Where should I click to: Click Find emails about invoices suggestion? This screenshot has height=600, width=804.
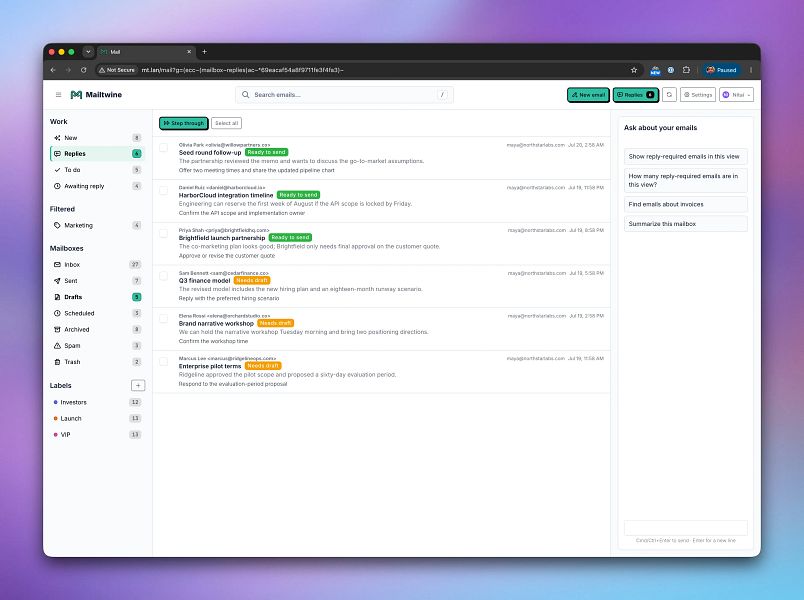point(686,204)
